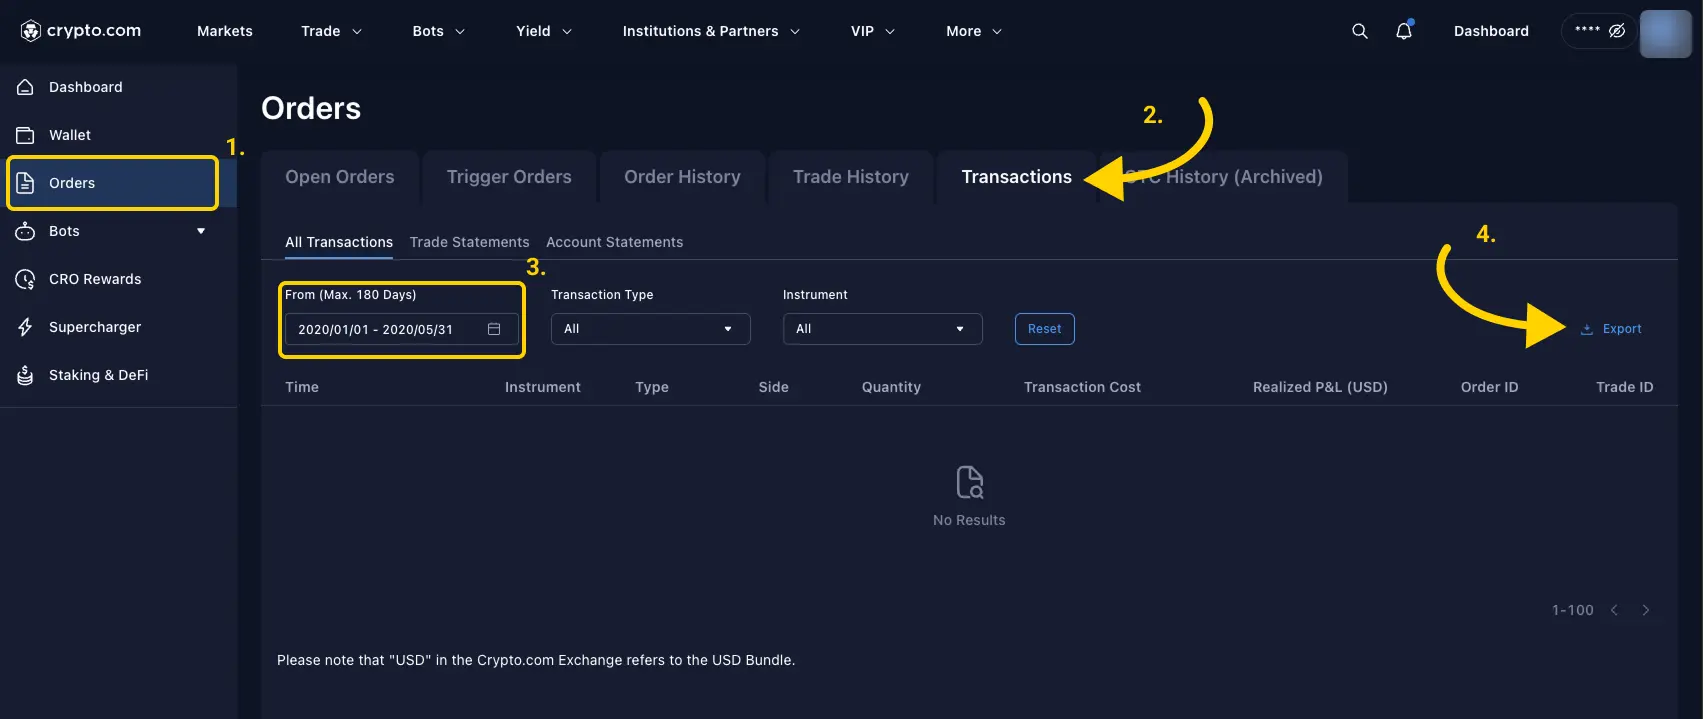Click the Export link text
The height and width of the screenshot is (719, 1703).
(1622, 329)
